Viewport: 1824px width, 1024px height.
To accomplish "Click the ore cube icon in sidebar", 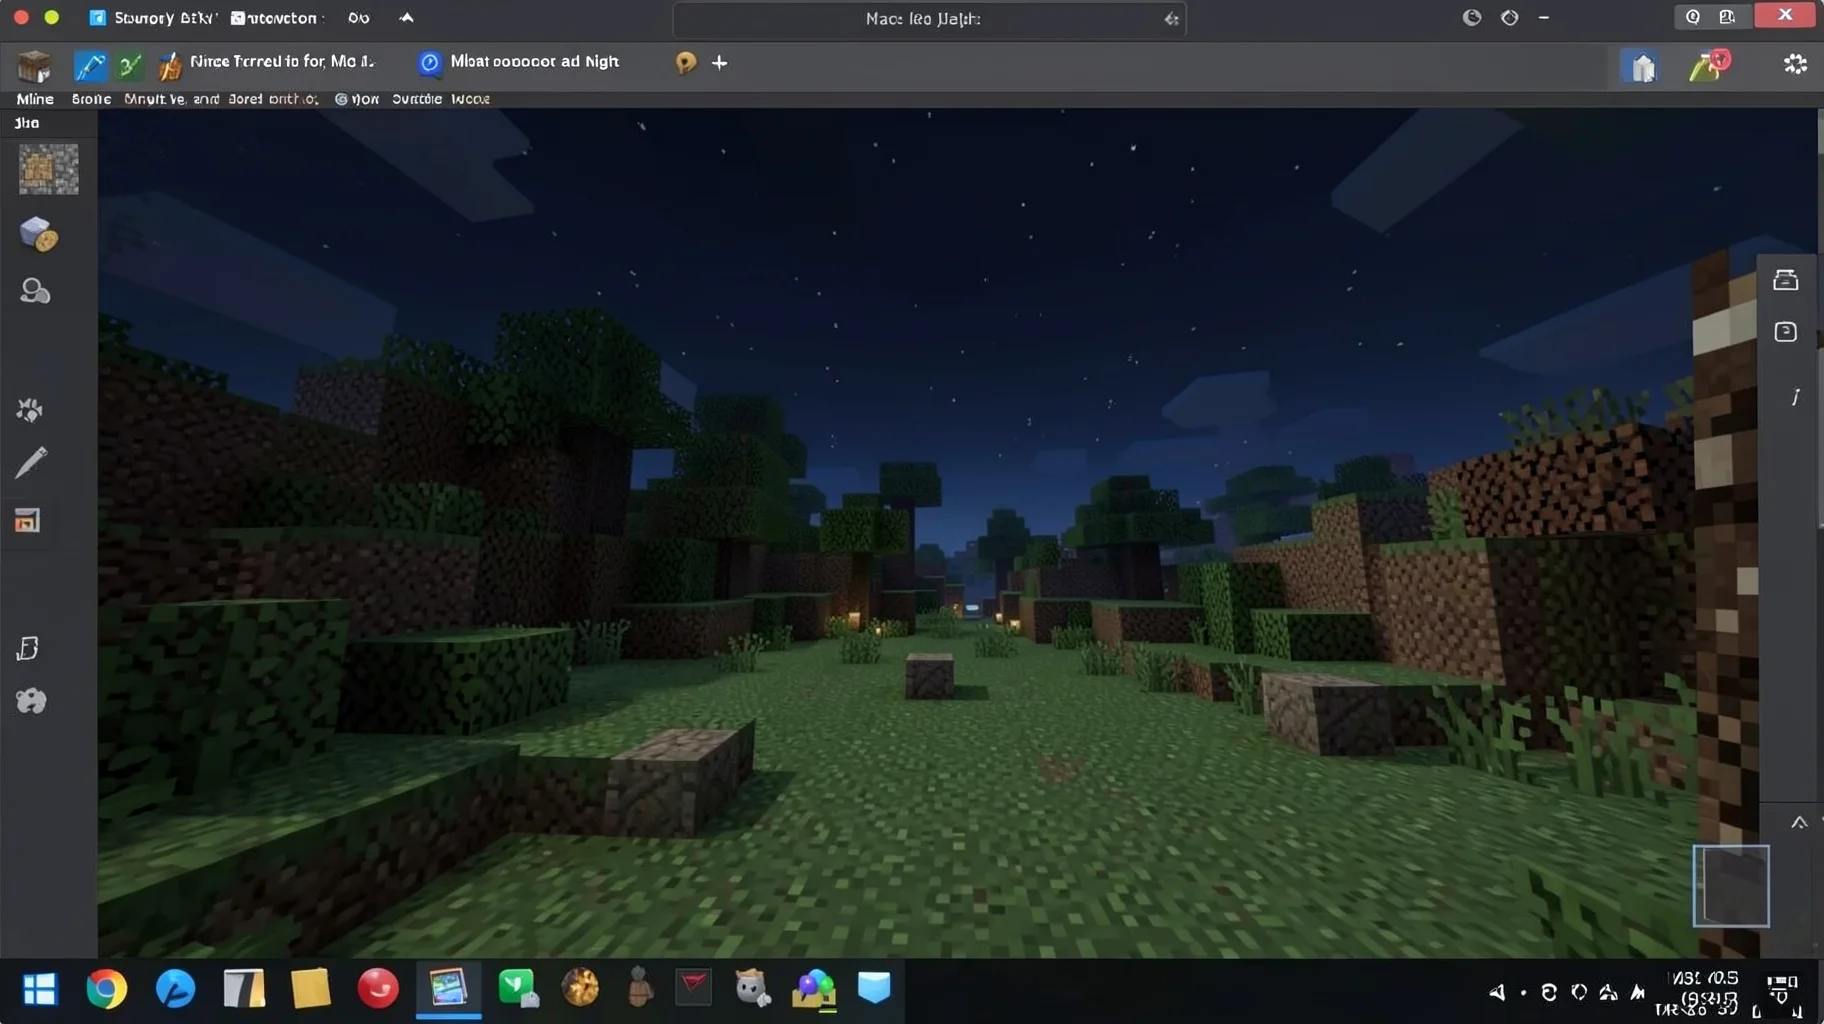I will click(x=38, y=234).
